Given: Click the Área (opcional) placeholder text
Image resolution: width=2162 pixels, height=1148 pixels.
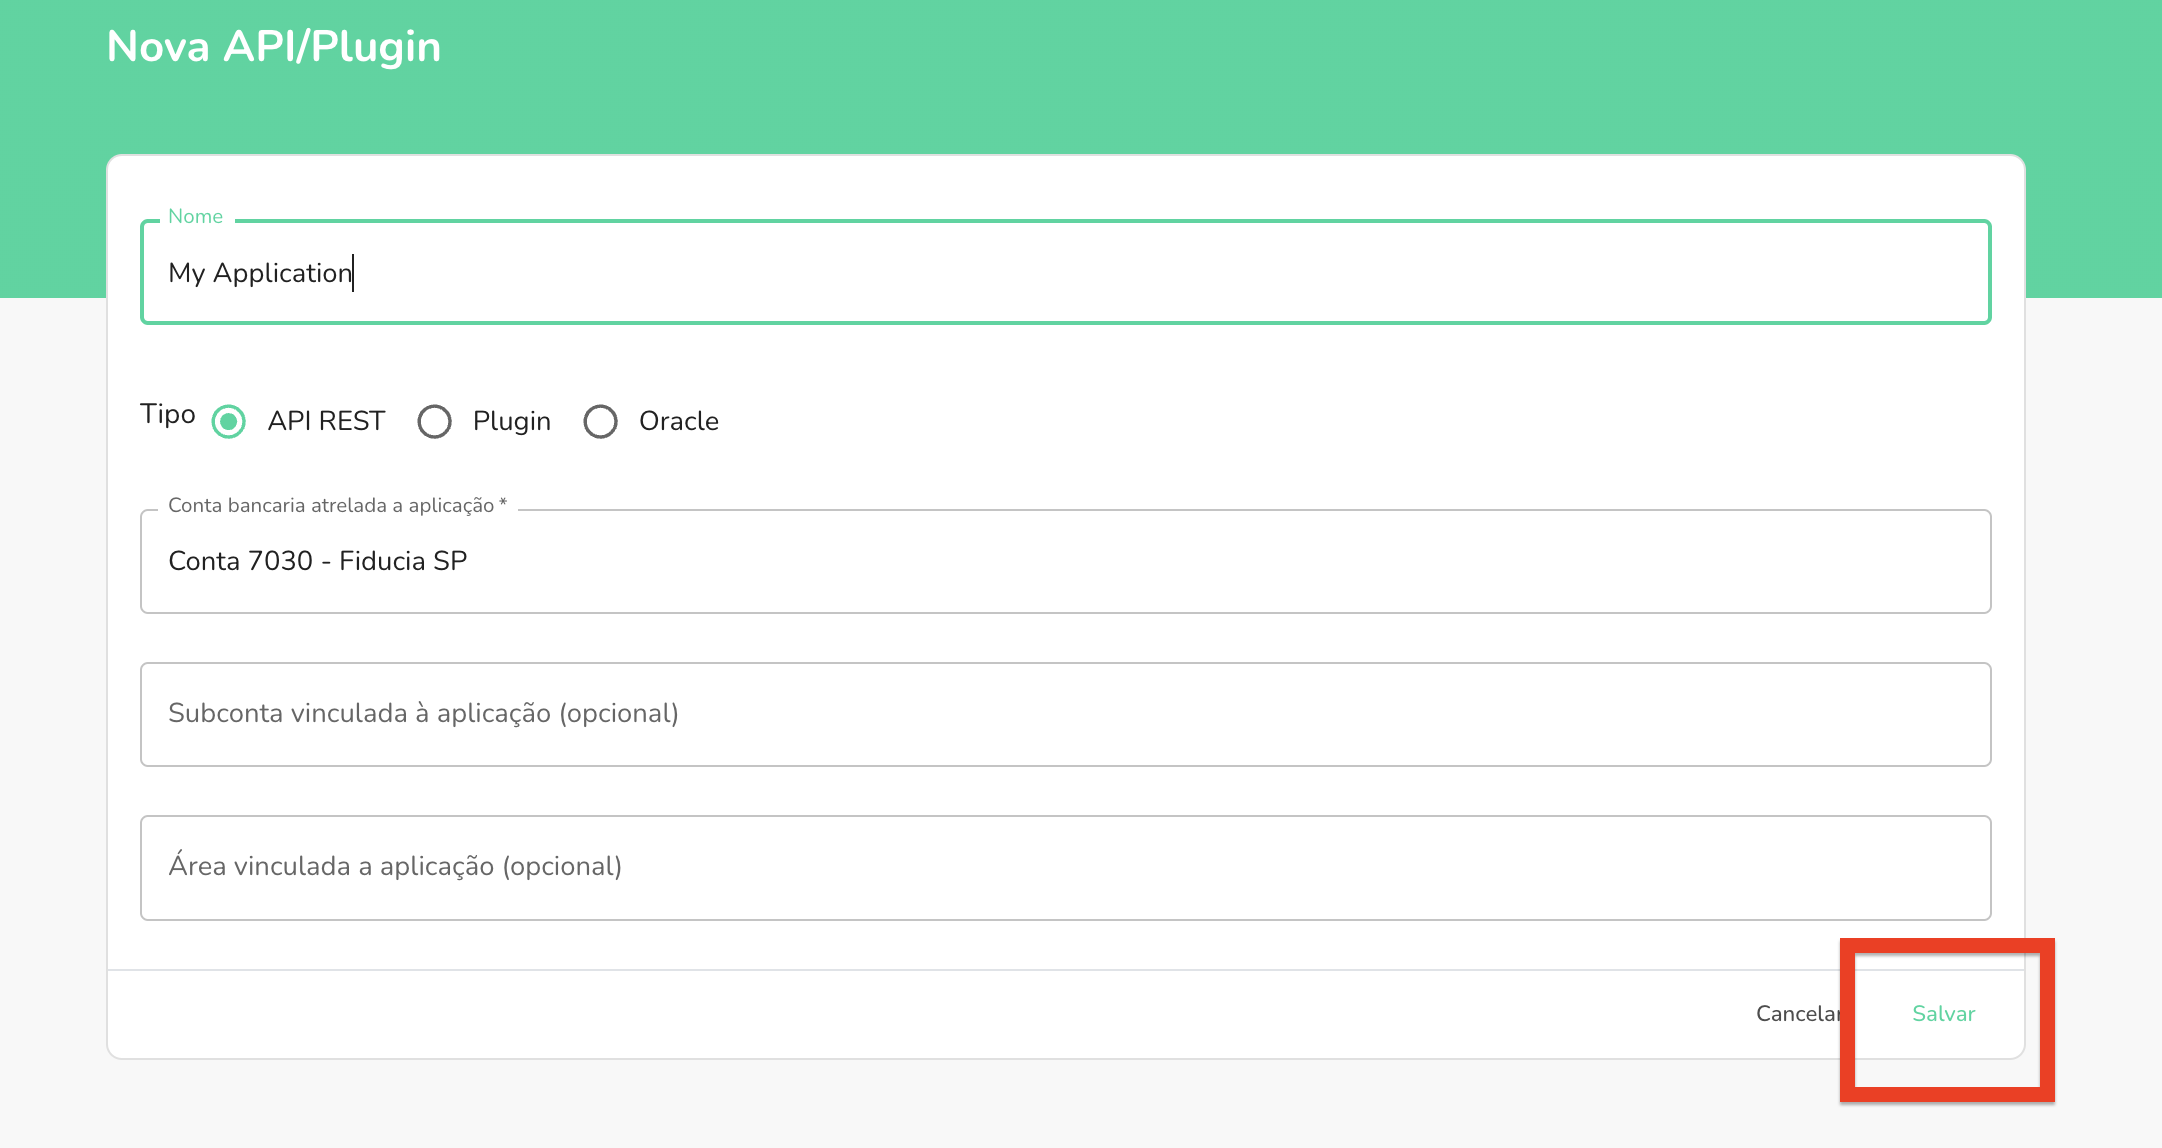Looking at the screenshot, I should click(x=395, y=866).
